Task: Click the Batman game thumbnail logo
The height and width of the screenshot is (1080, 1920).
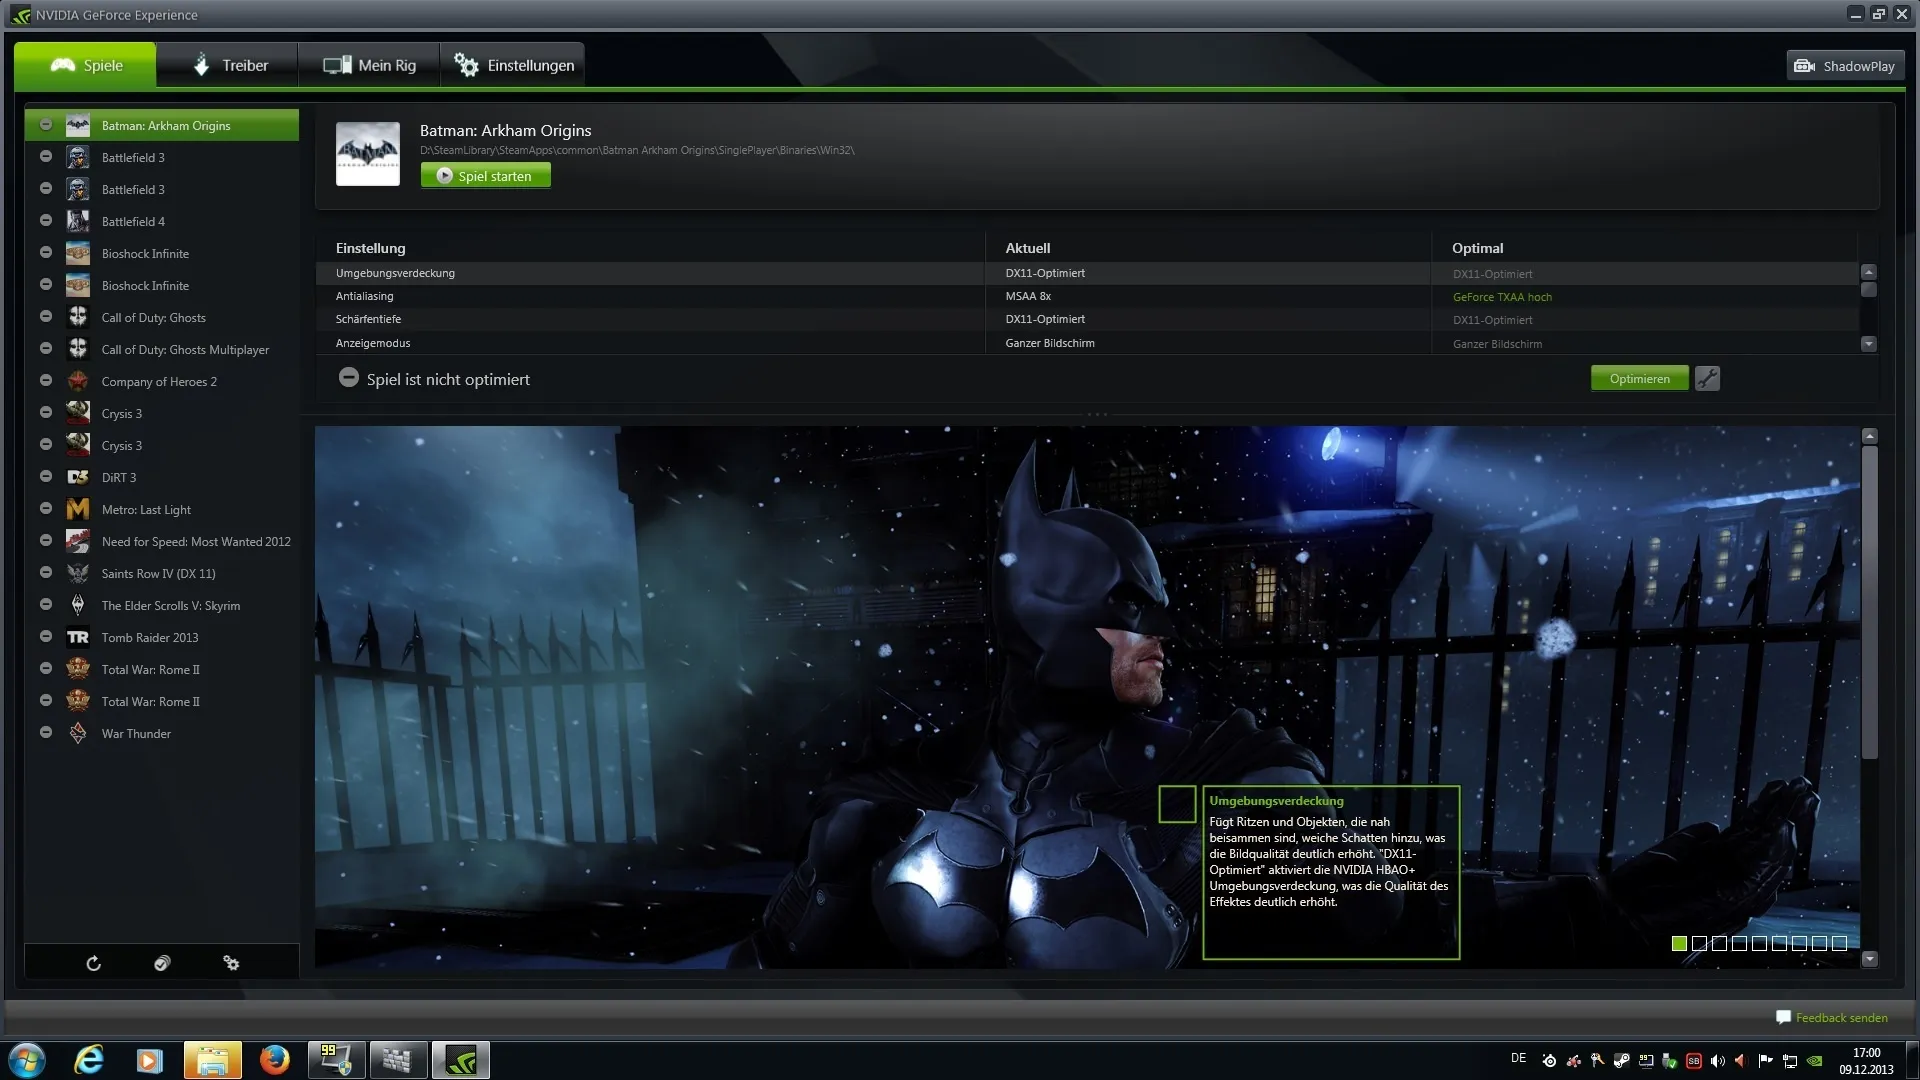Action: coord(368,154)
